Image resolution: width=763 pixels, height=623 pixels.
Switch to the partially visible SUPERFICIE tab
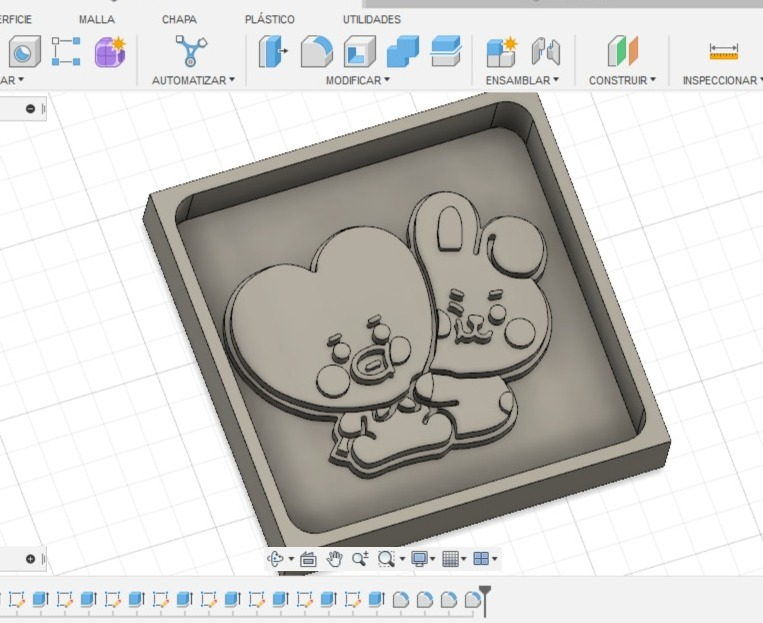pyautogui.click(x=16, y=19)
